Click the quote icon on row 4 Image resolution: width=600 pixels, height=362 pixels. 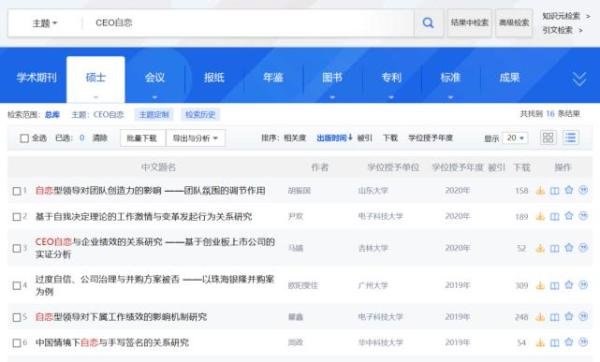(583, 285)
